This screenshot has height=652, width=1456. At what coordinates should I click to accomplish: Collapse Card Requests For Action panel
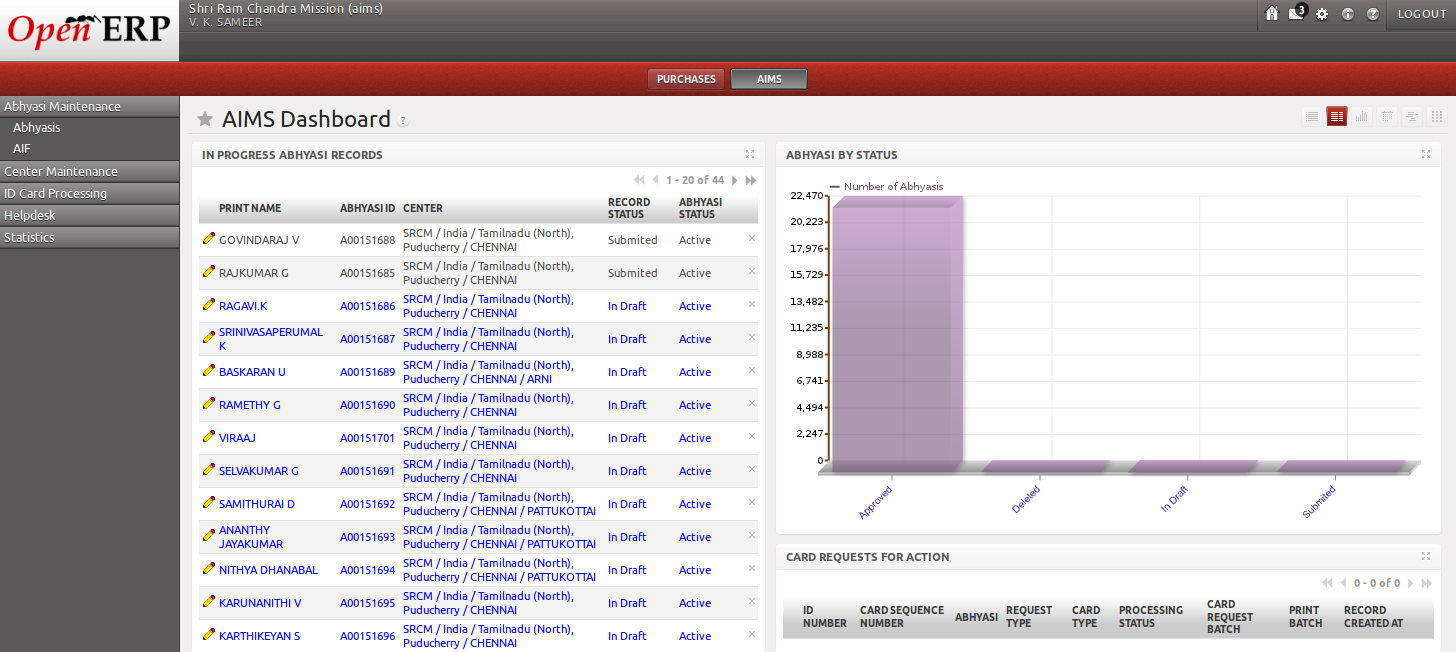click(x=1426, y=556)
